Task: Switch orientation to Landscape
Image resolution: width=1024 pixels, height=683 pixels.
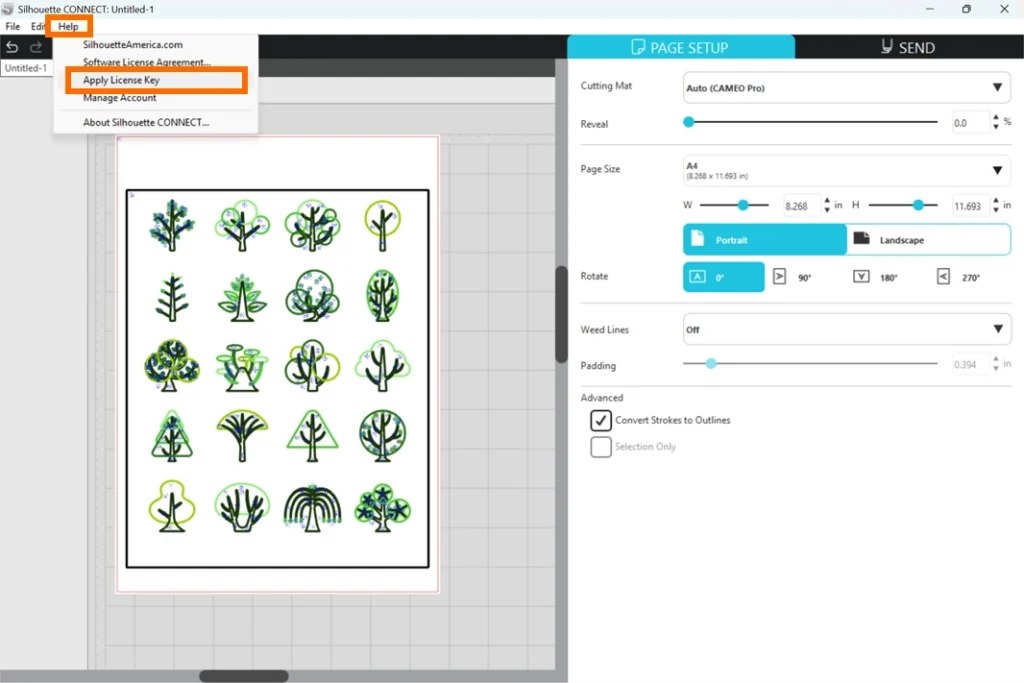Action: [x=928, y=240]
